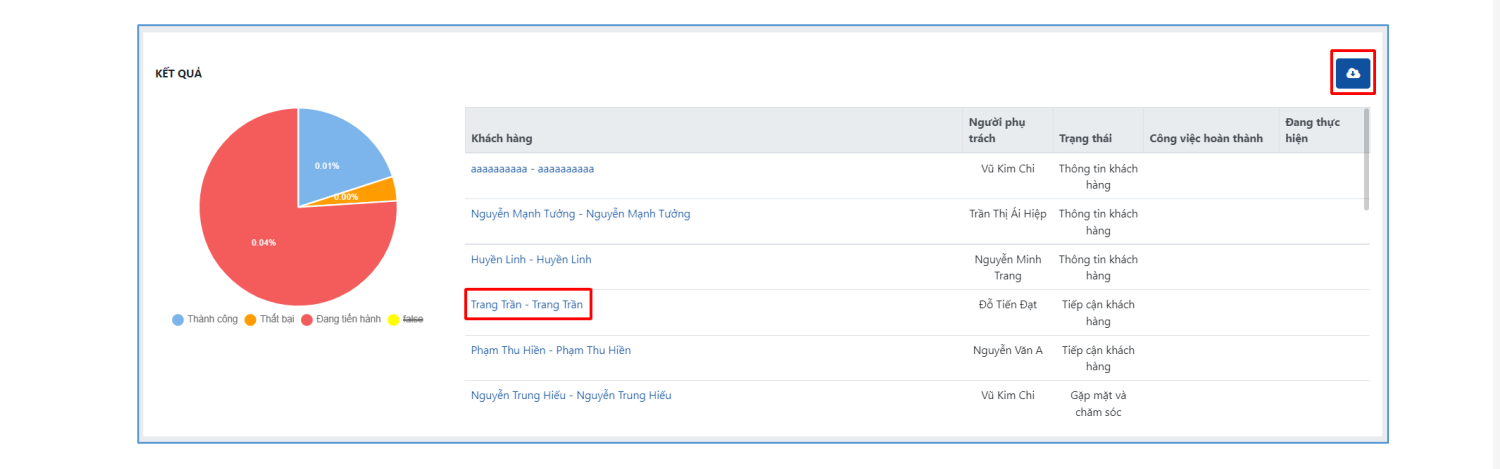Click the Người phụ trách column header
The image size is (1500, 469).
pos(997,130)
